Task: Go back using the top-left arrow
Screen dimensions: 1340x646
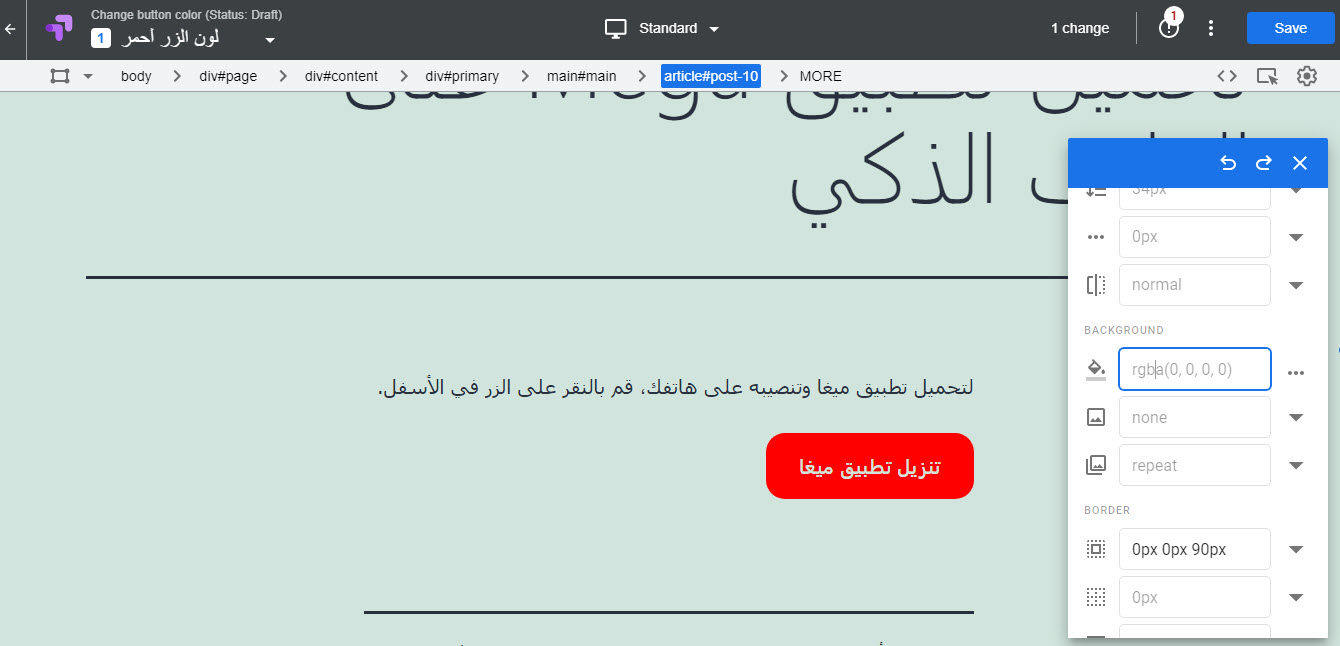Action: pyautogui.click(x=10, y=29)
